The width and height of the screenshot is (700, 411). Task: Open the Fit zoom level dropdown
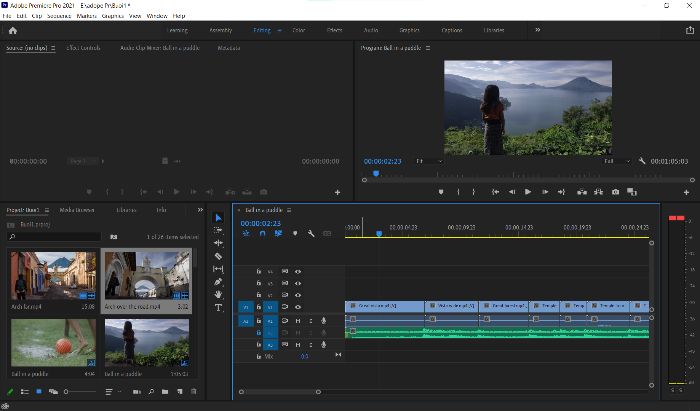coord(429,161)
